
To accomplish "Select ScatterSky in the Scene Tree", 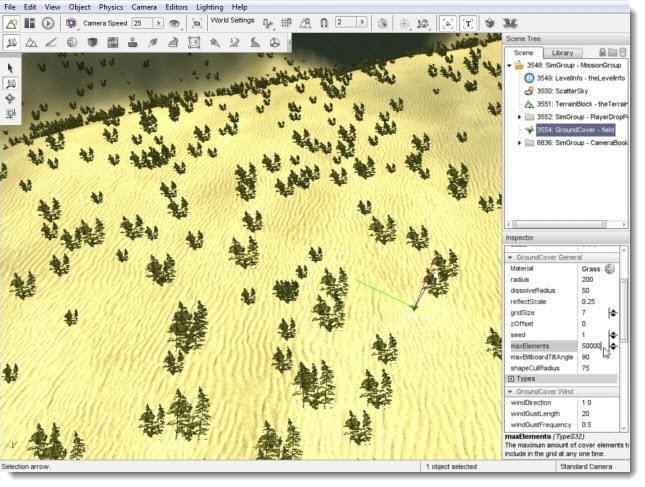I will (563, 91).
